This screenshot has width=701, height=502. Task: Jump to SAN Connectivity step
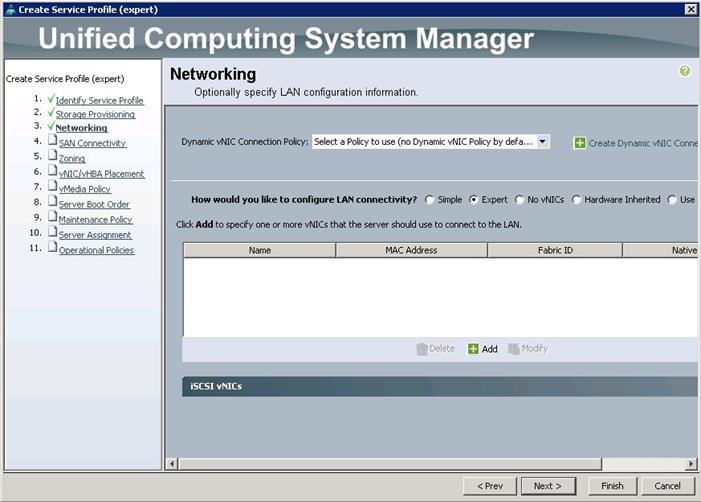click(x=93, y=143)
